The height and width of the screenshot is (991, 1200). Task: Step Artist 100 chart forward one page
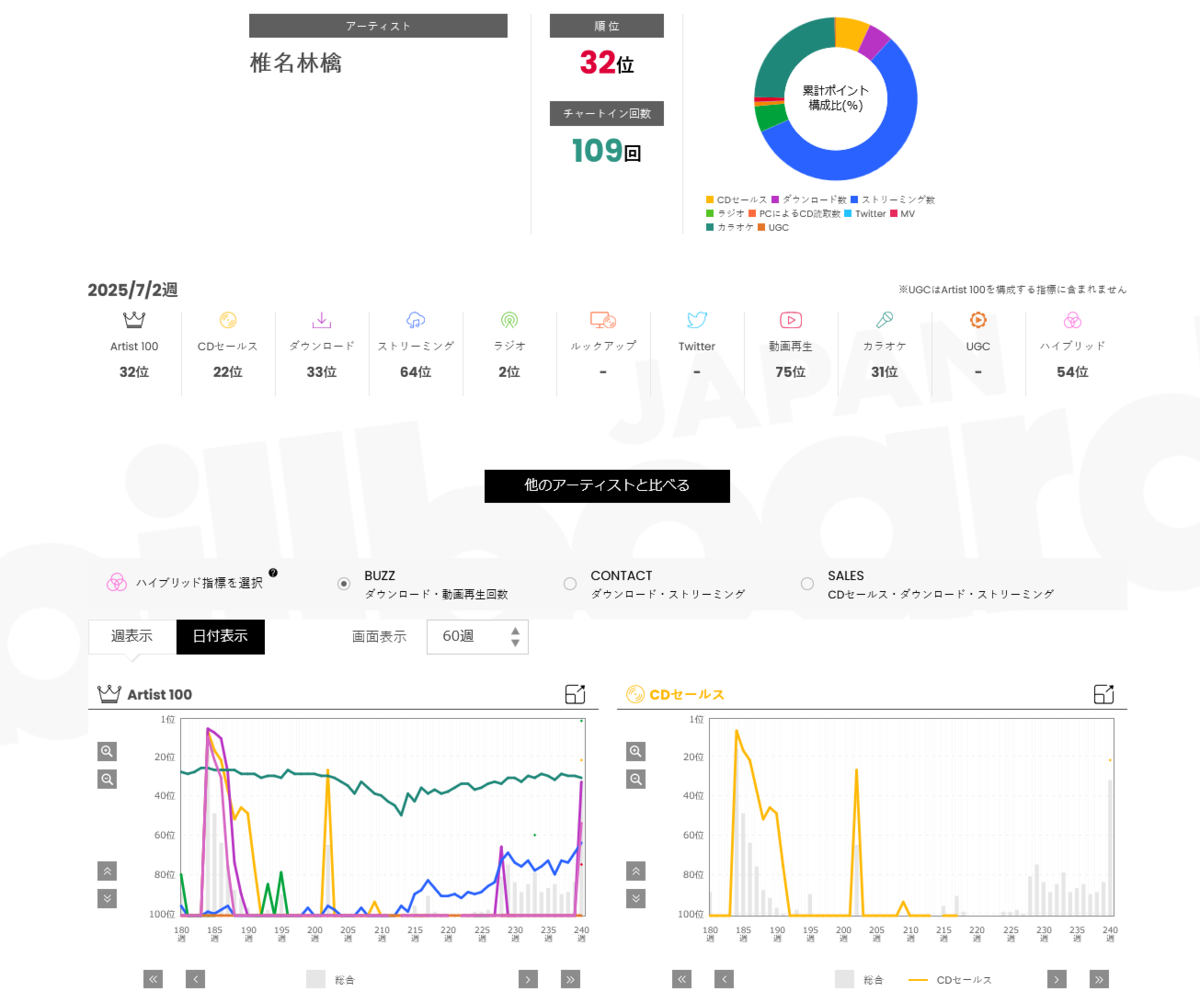click(528, 979)
